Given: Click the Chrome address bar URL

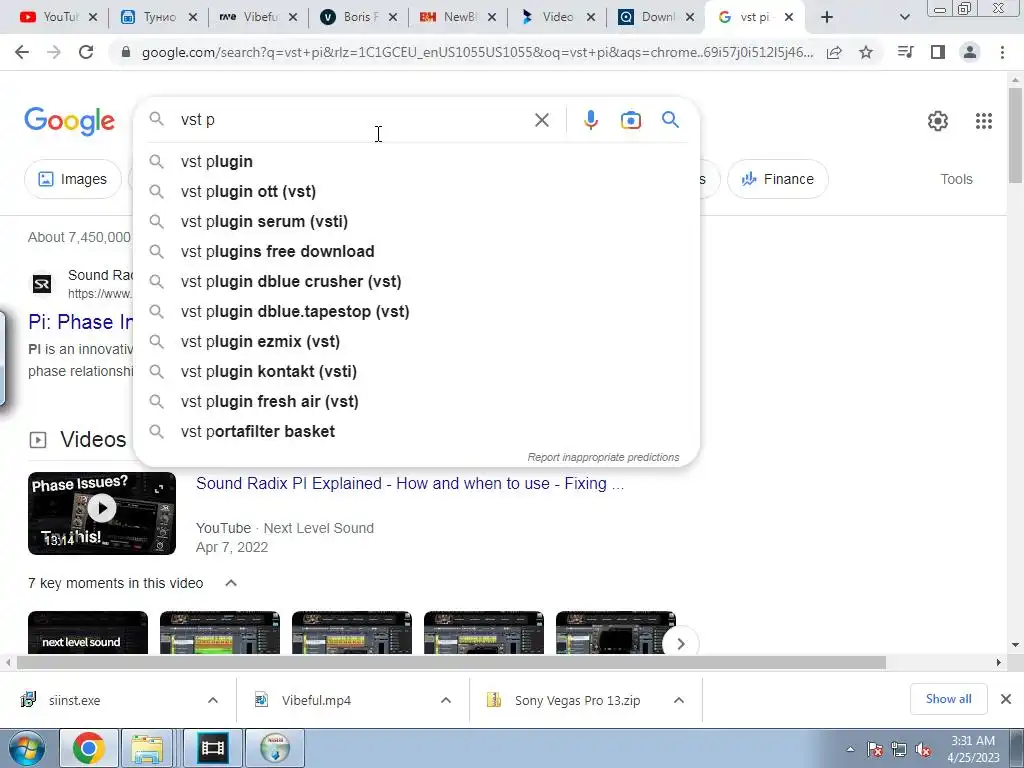Looking at the screenshot, I should coord(477,52).
